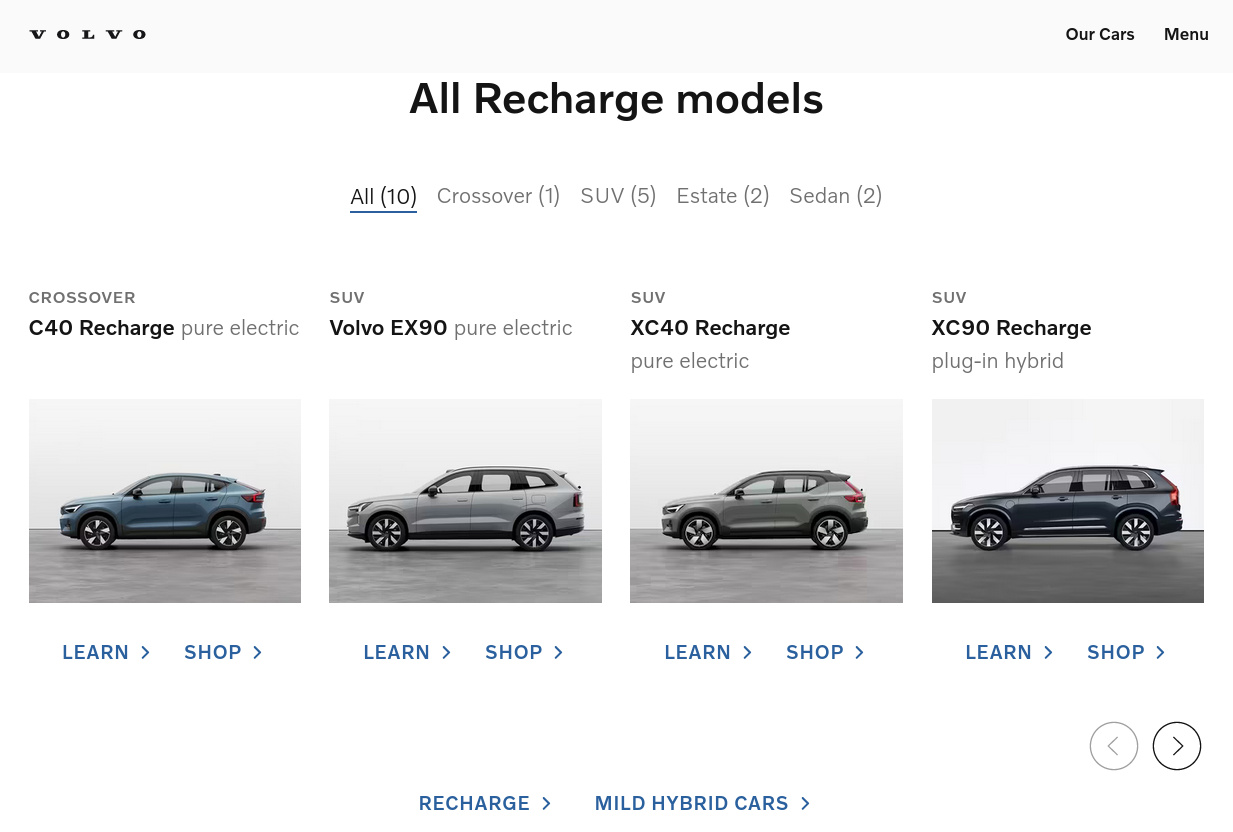Viewport: 1233px width, 832px height.
Task: Go to next carousel slide arrow
Action: (x=1176, y=746)
